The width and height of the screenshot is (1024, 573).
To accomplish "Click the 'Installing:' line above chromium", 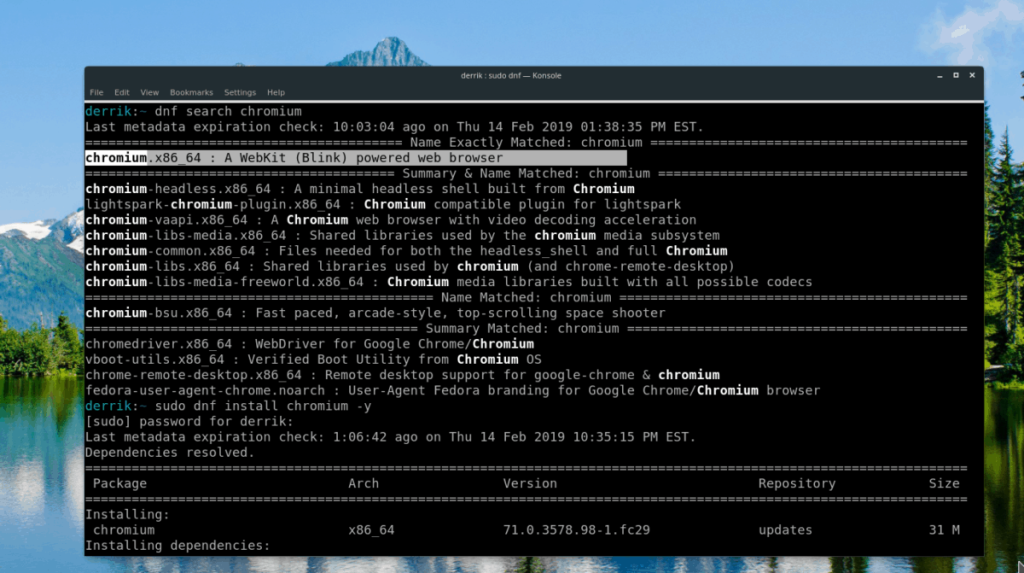I will click(127, 515).
